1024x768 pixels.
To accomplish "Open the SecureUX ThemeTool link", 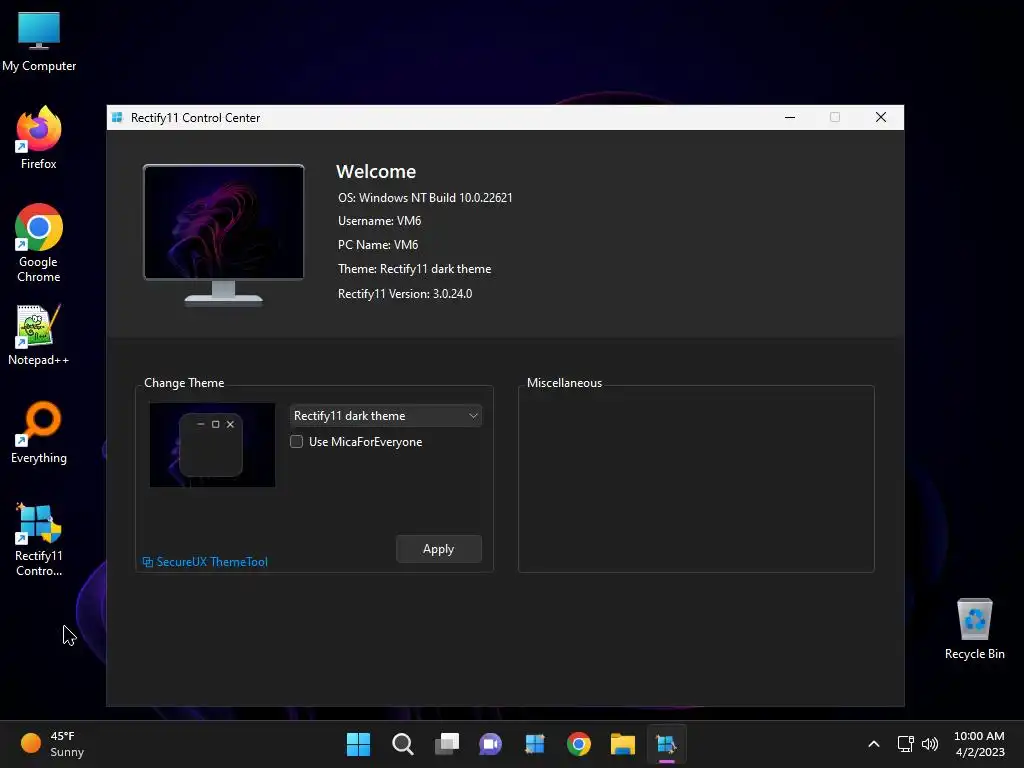I will tap(205, 562).
